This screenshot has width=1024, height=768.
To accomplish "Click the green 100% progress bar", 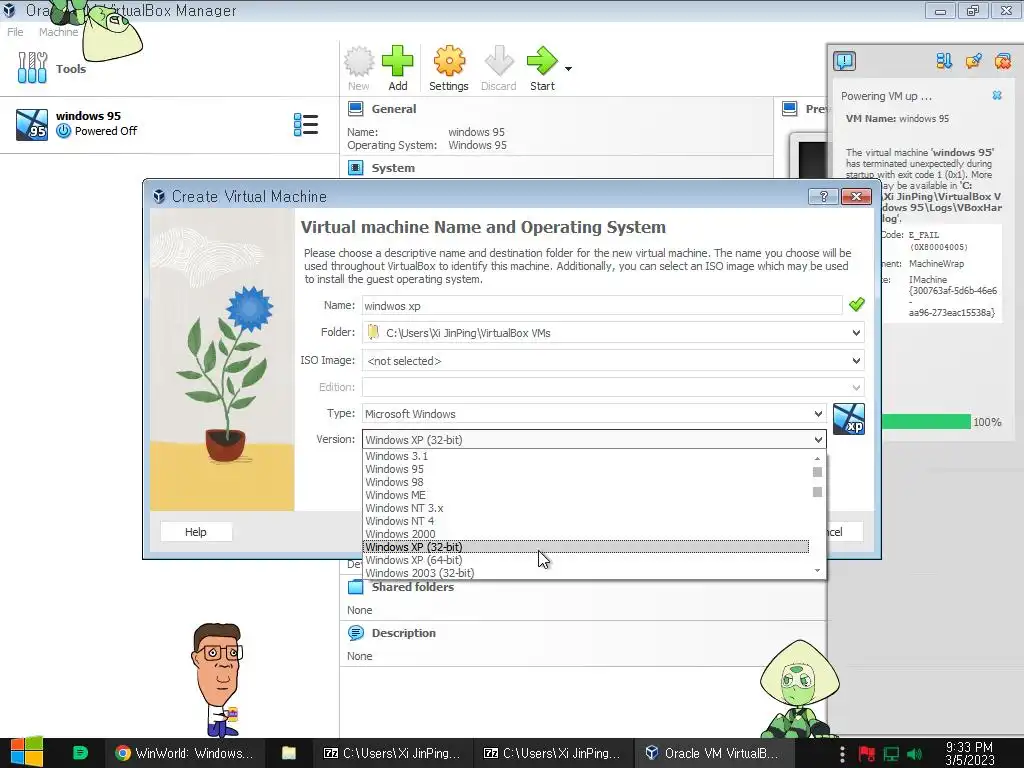I will pyautogui.click(x=926, y=422).
